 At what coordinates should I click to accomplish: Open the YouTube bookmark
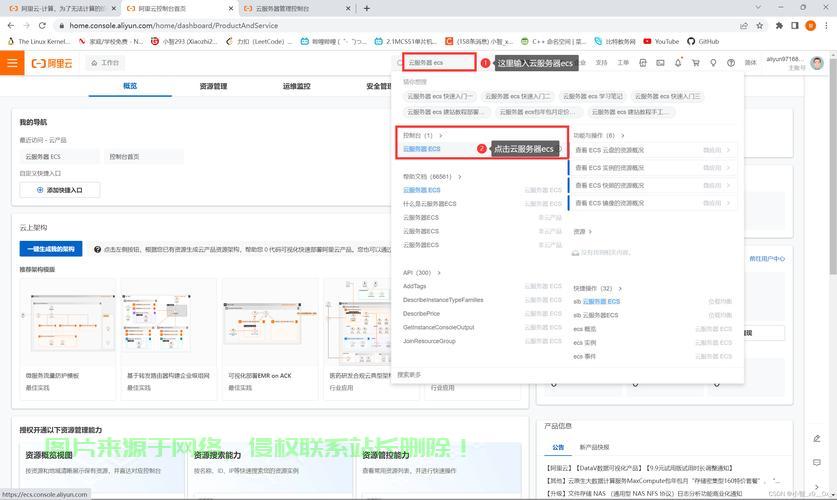click(661, 42)
